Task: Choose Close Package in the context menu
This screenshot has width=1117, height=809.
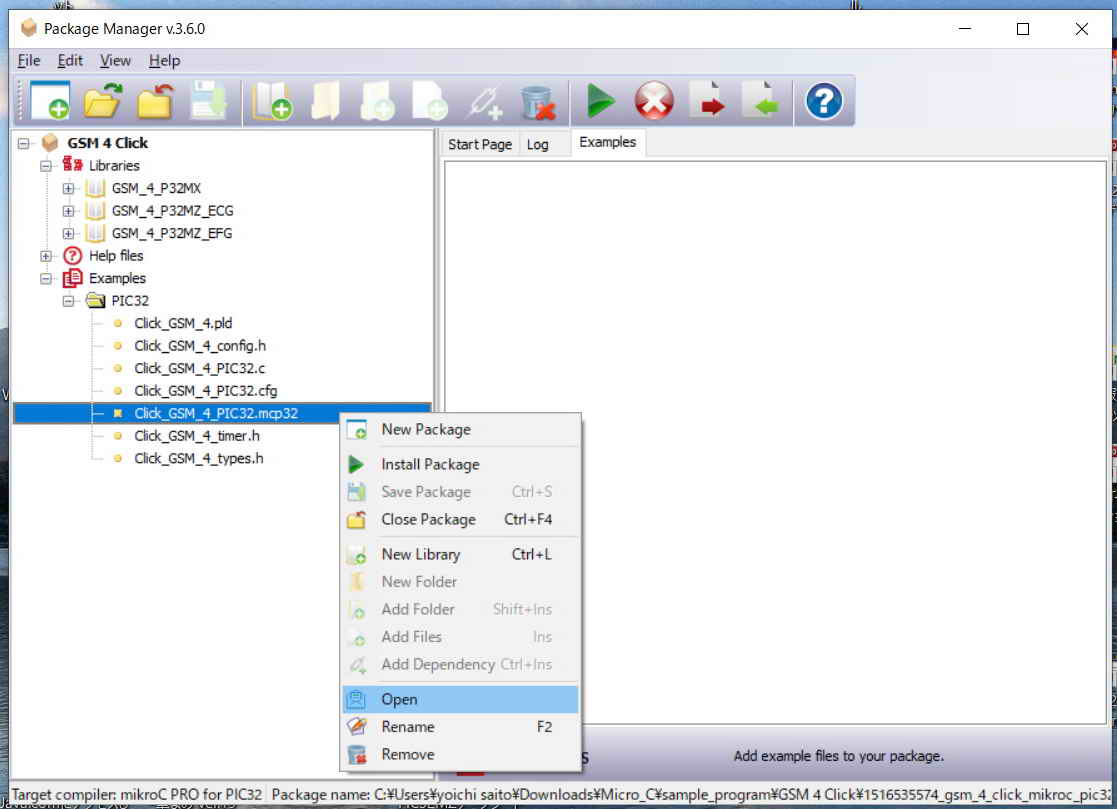Action: point(460,520)
